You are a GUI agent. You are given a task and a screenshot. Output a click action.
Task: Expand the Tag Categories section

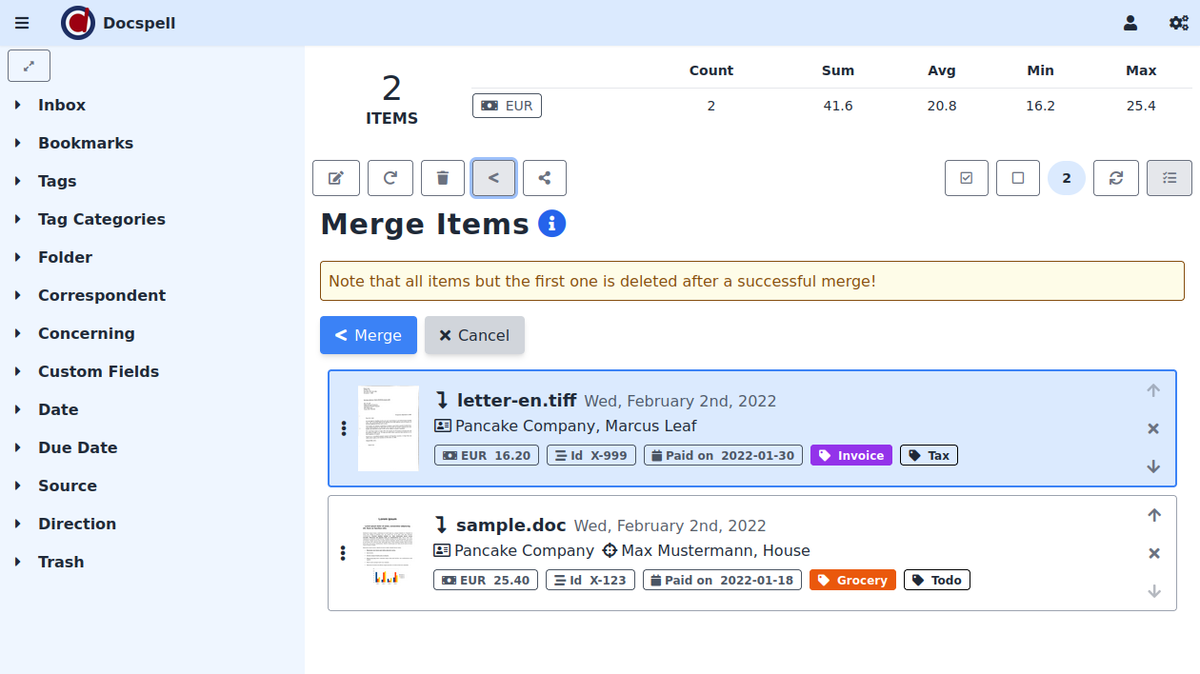[x=101, y=219]
